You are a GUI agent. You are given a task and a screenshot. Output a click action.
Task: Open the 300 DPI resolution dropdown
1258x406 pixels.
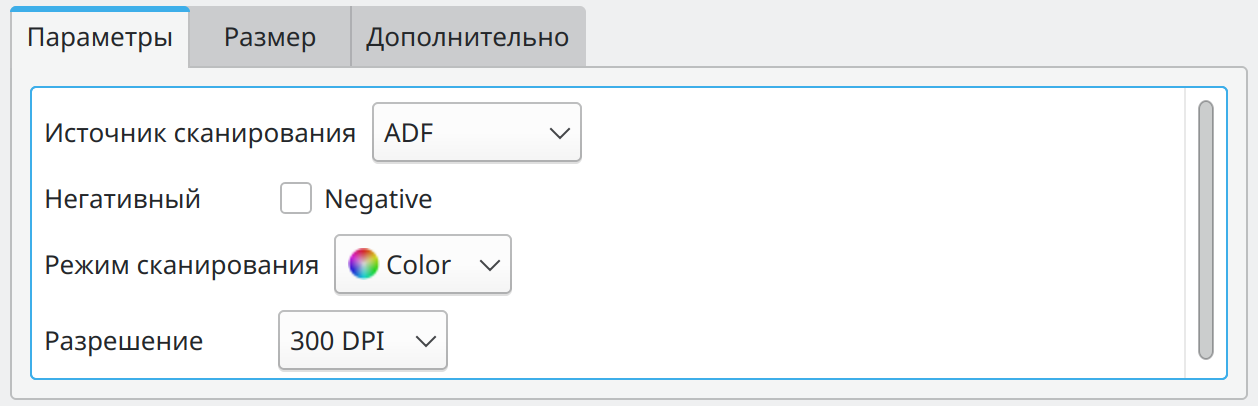click(362, 341)
